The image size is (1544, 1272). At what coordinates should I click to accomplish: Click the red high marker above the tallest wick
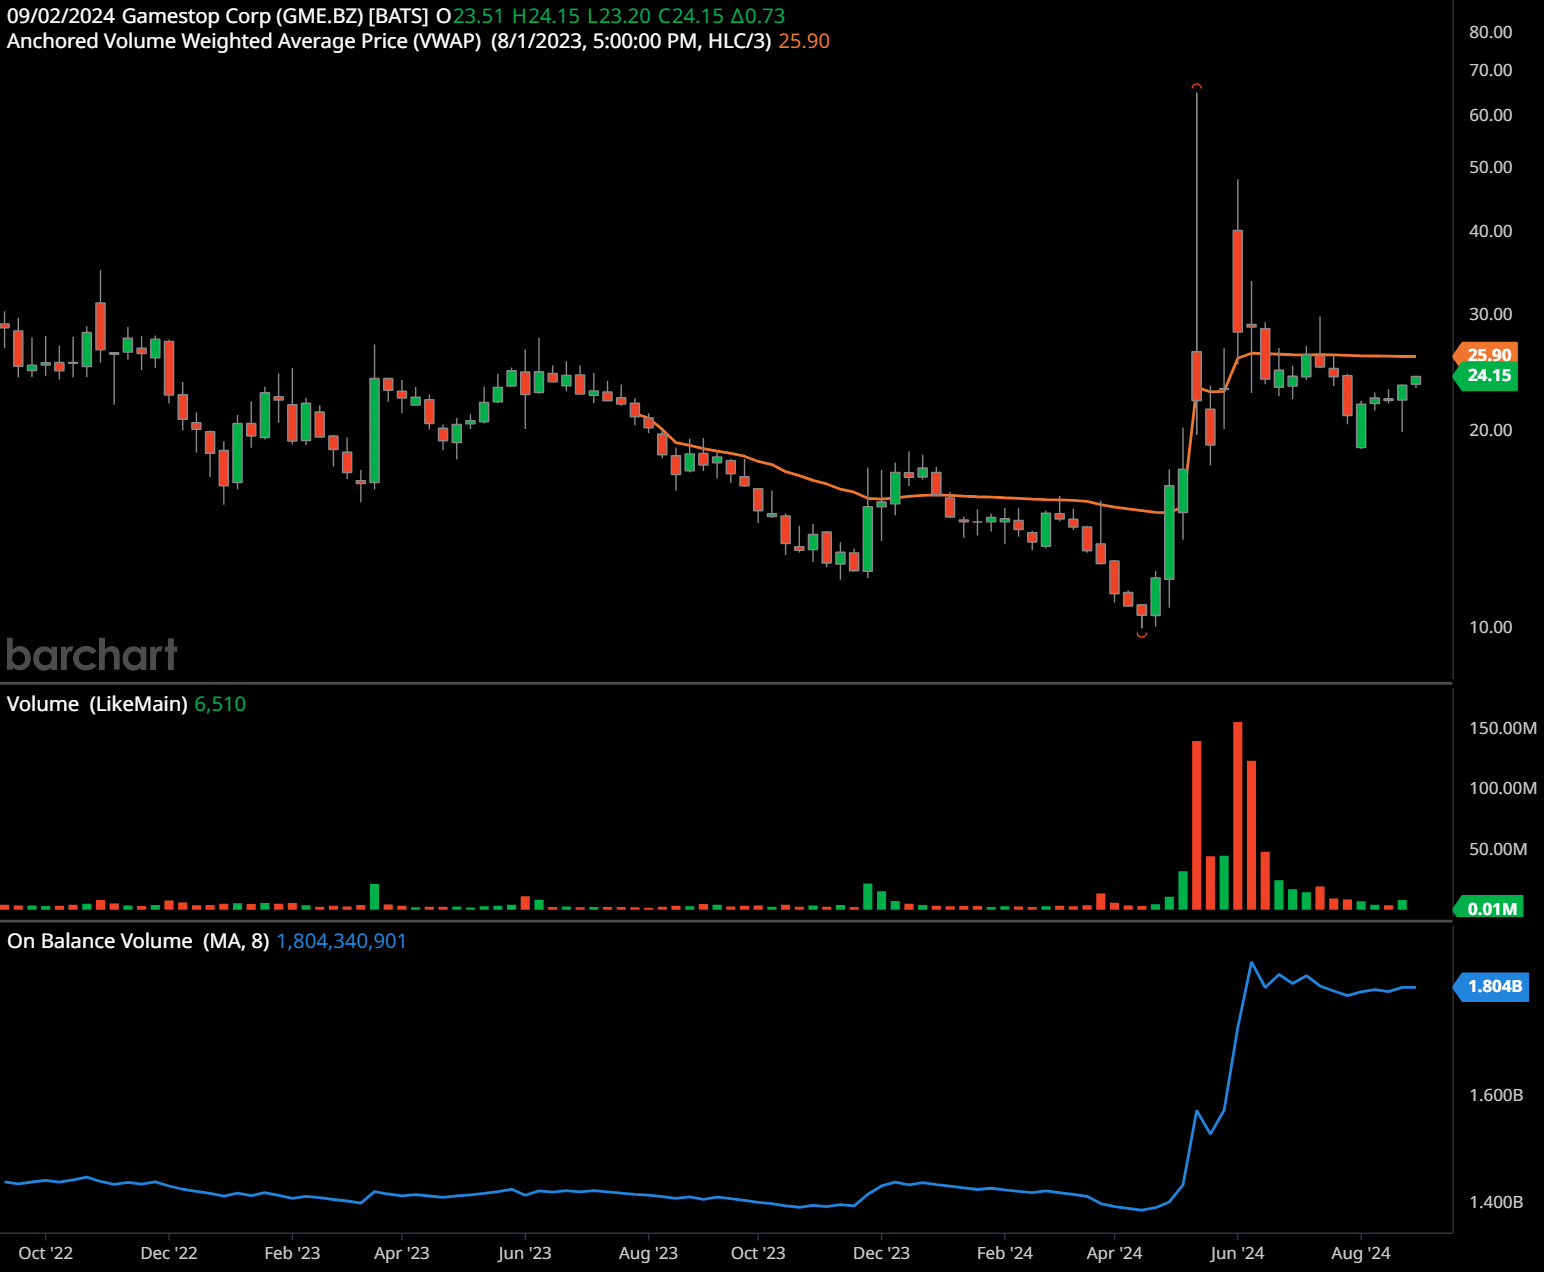point(1196,86)
